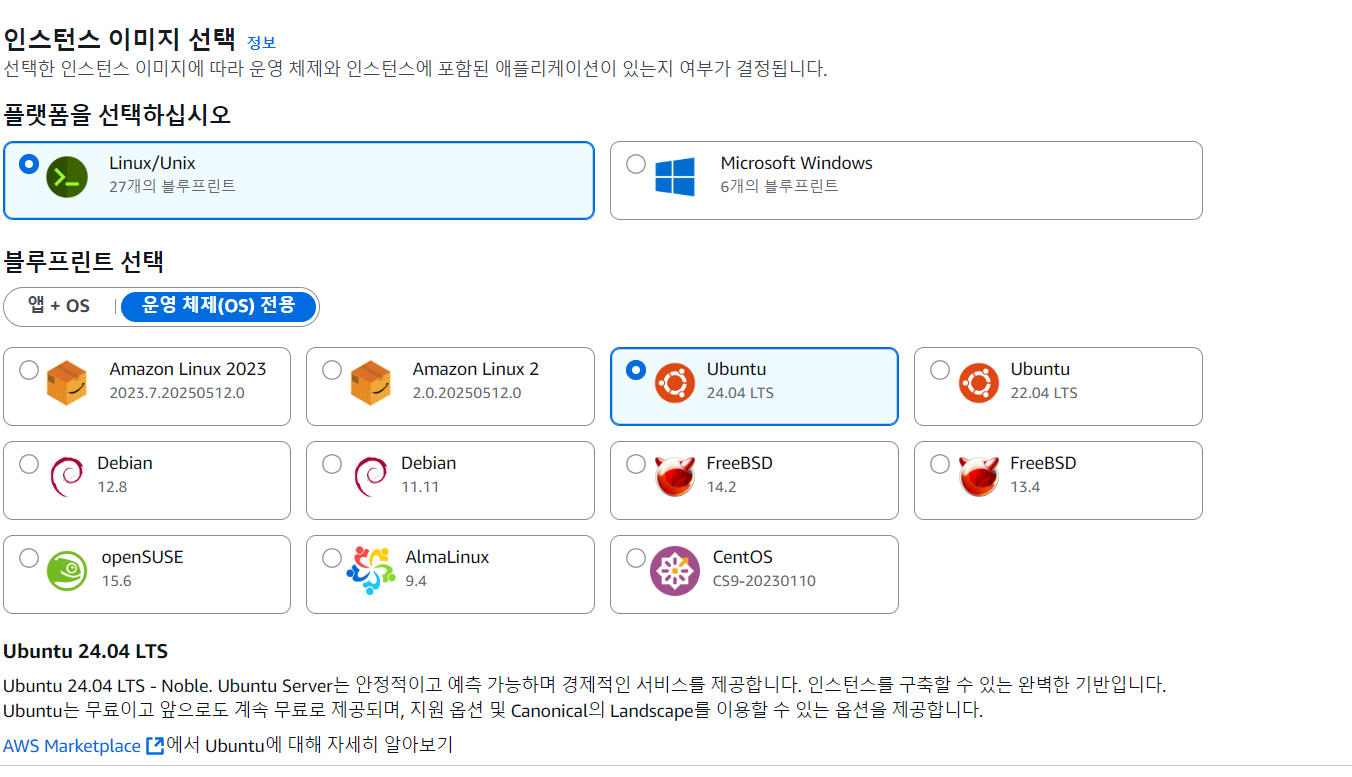Click the "22.04 LTS" version under Ubuntu
The image size is (1352, 777).
1044,393
